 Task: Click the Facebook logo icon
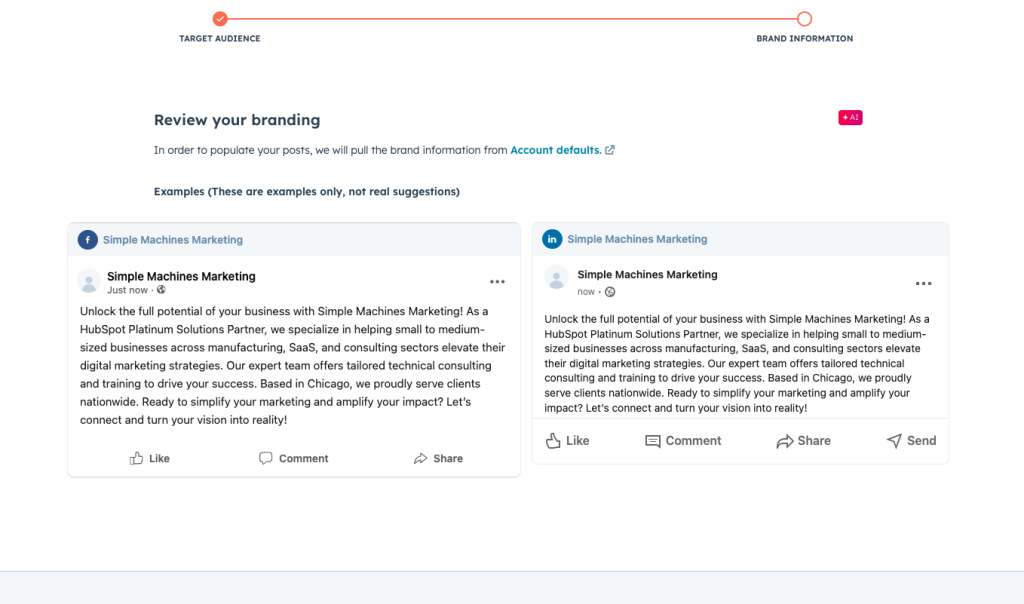(x=88, y=240)
